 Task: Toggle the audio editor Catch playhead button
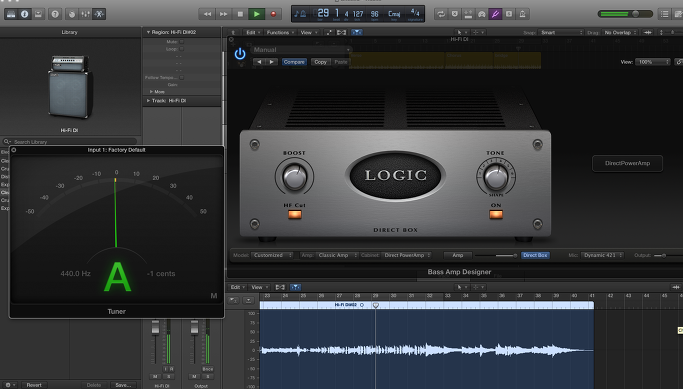click(x=295, y=288)
